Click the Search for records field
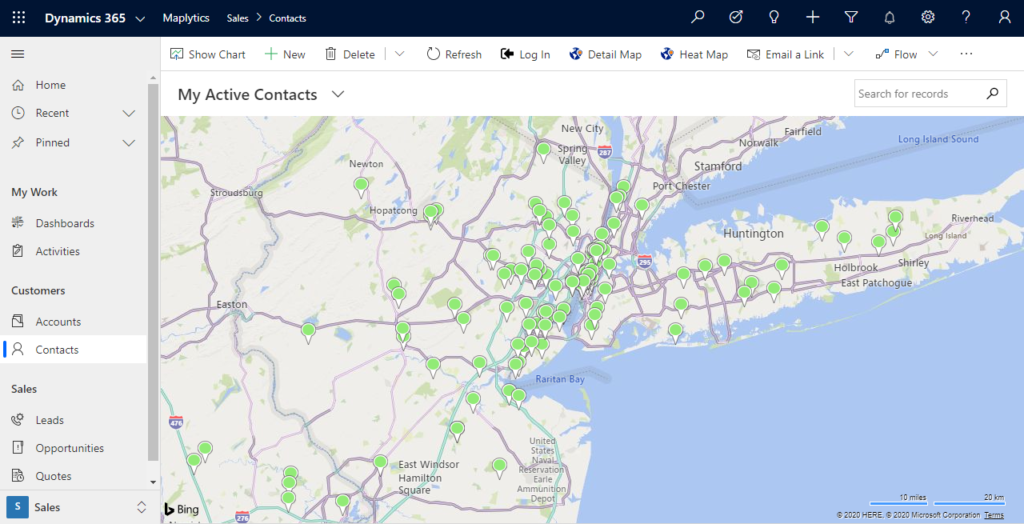1024x524 pixels. pos(916,94)
